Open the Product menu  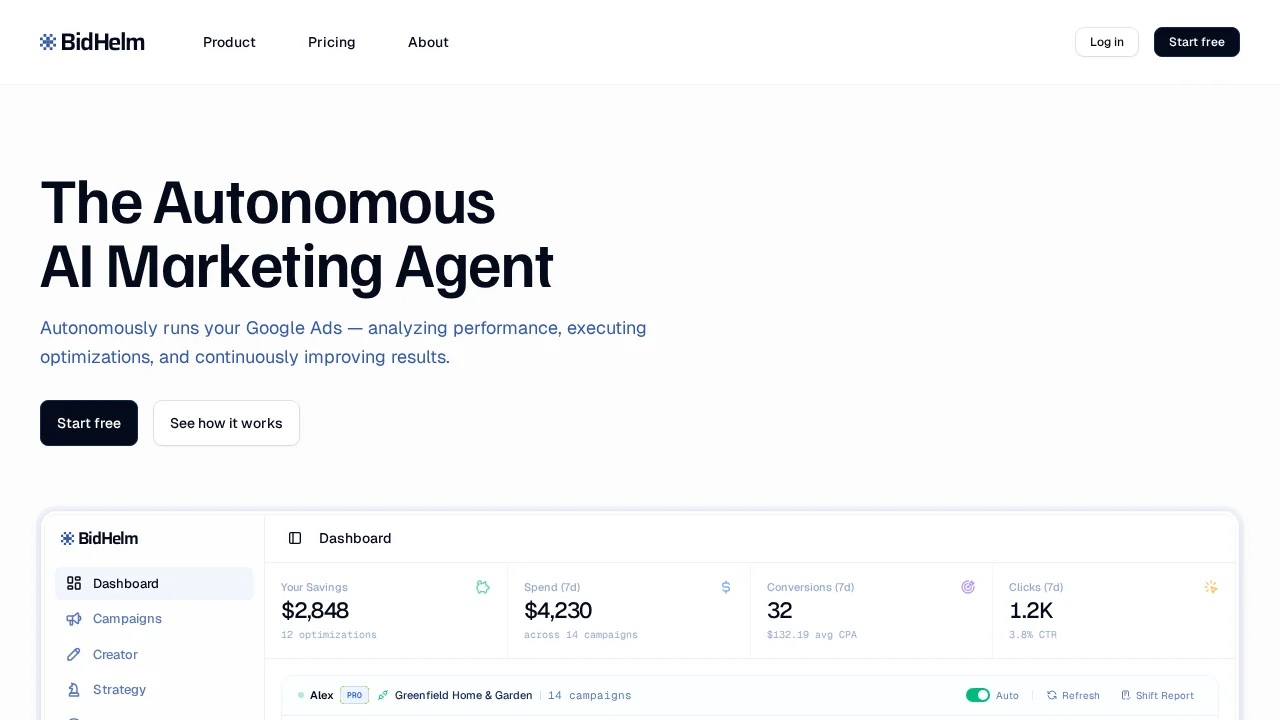coord(229,42)
